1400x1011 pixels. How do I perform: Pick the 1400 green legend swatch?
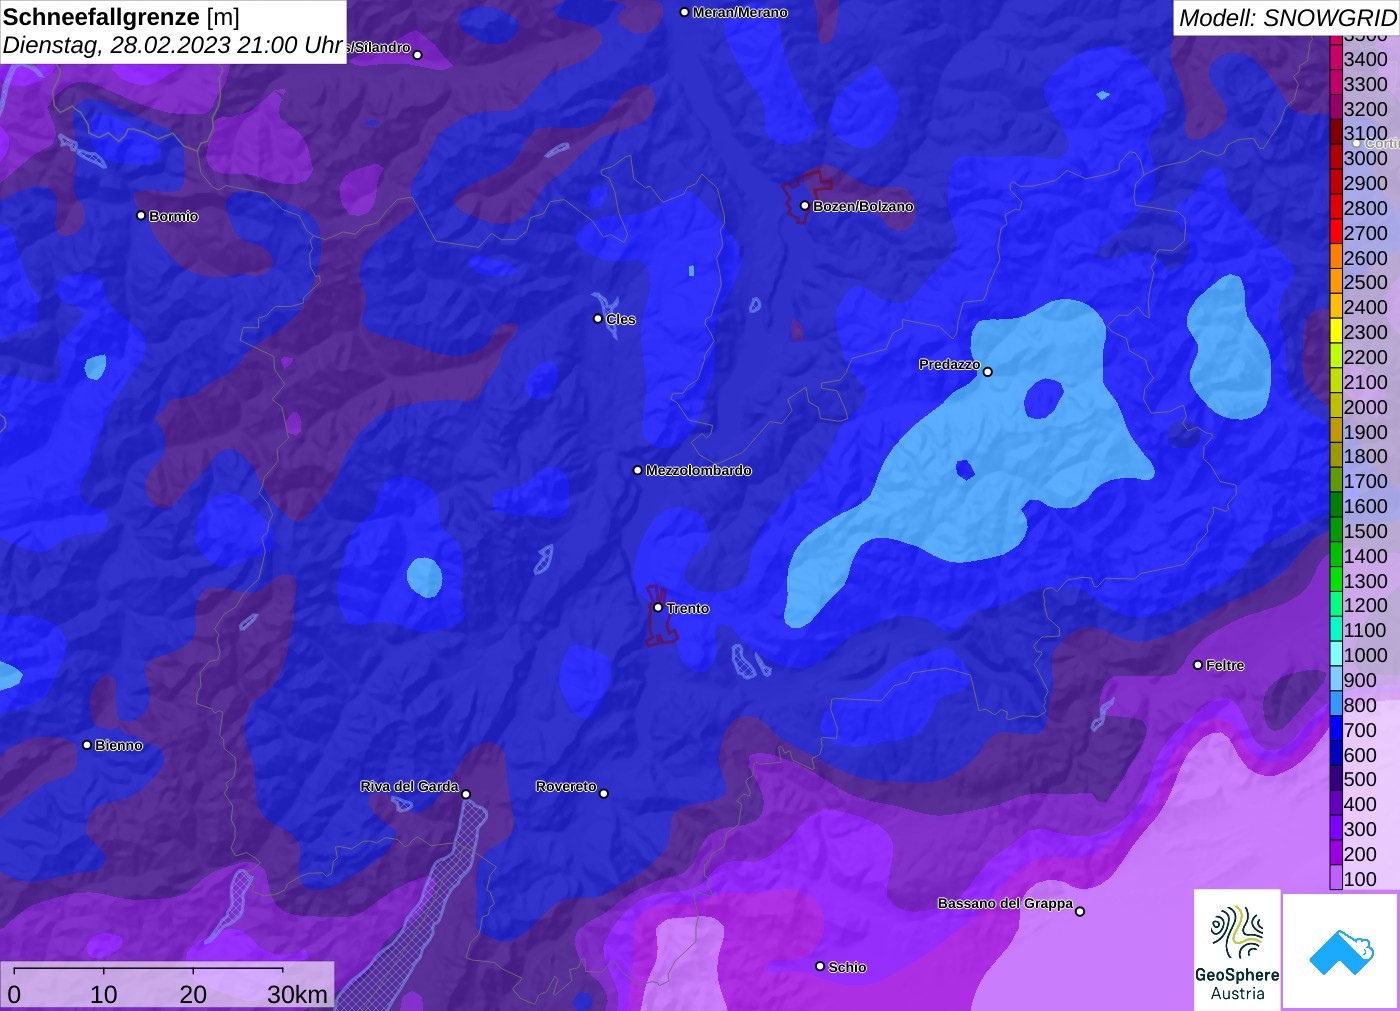coord(1336,556)
